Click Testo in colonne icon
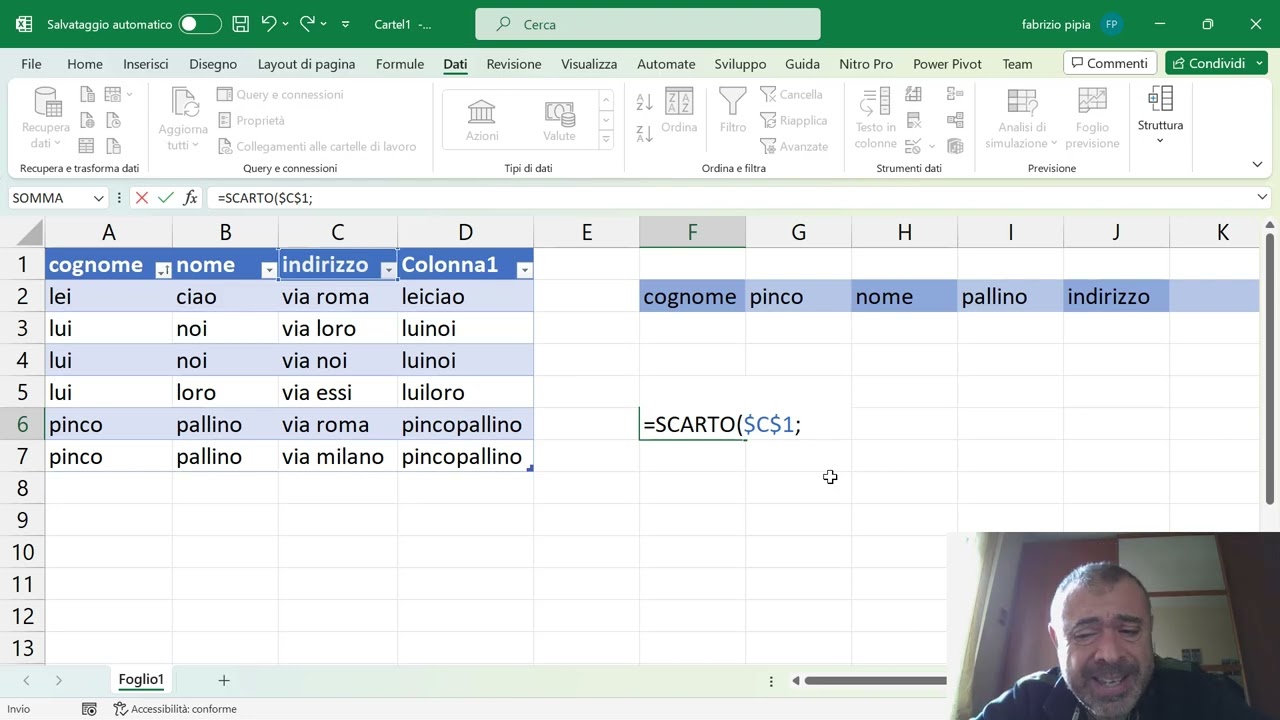The height and width of the screenshot is (720, 1280). 875,118
